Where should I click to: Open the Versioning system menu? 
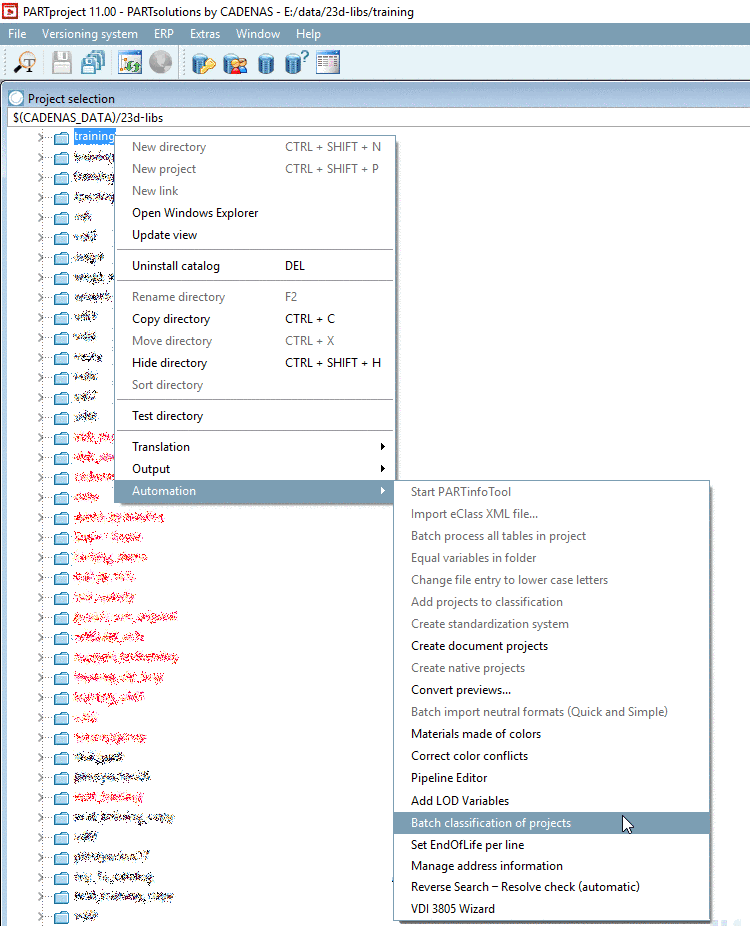90,34
